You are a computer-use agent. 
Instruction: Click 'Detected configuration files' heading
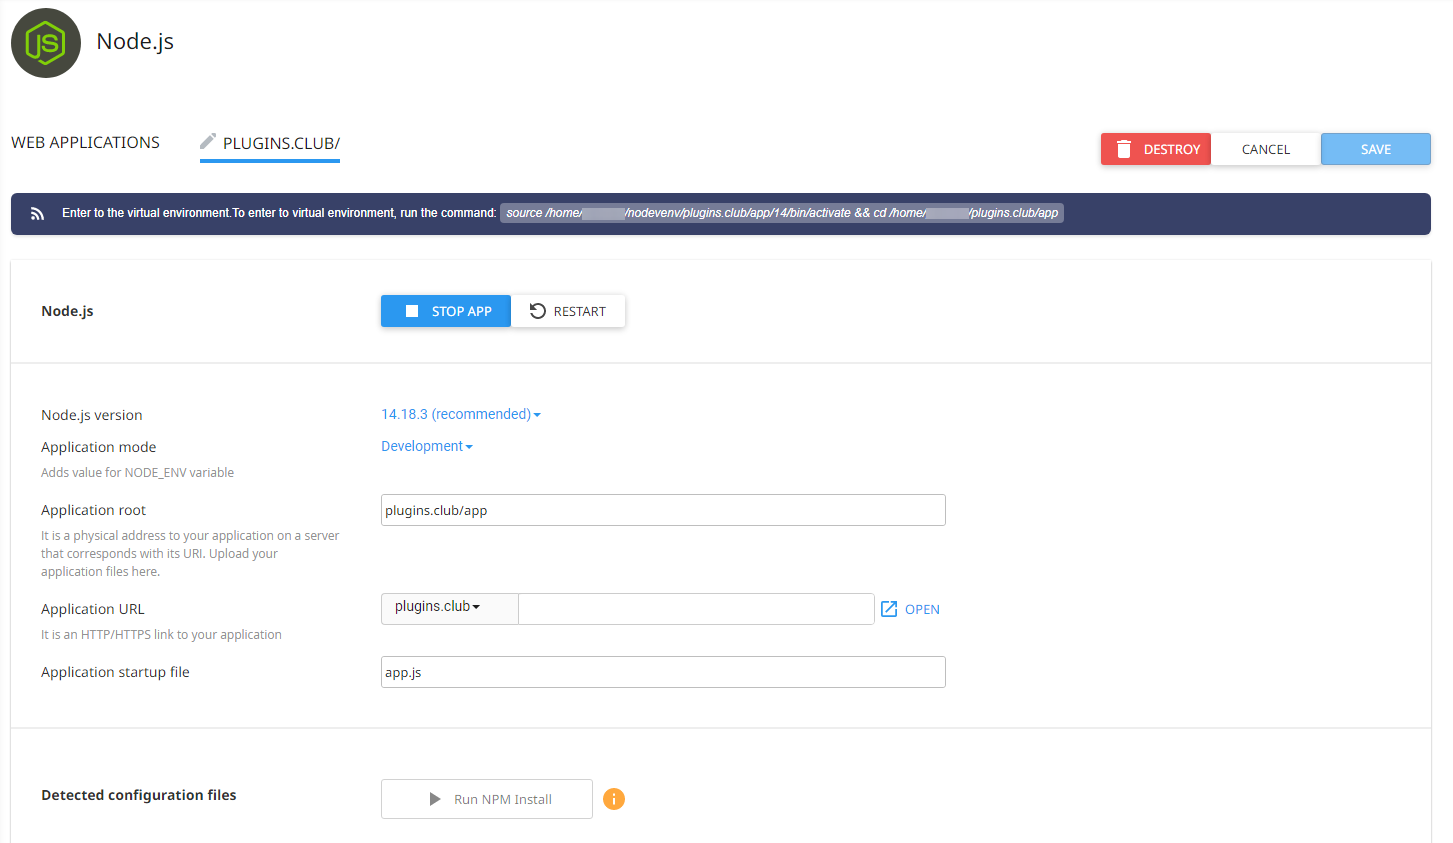139,795
